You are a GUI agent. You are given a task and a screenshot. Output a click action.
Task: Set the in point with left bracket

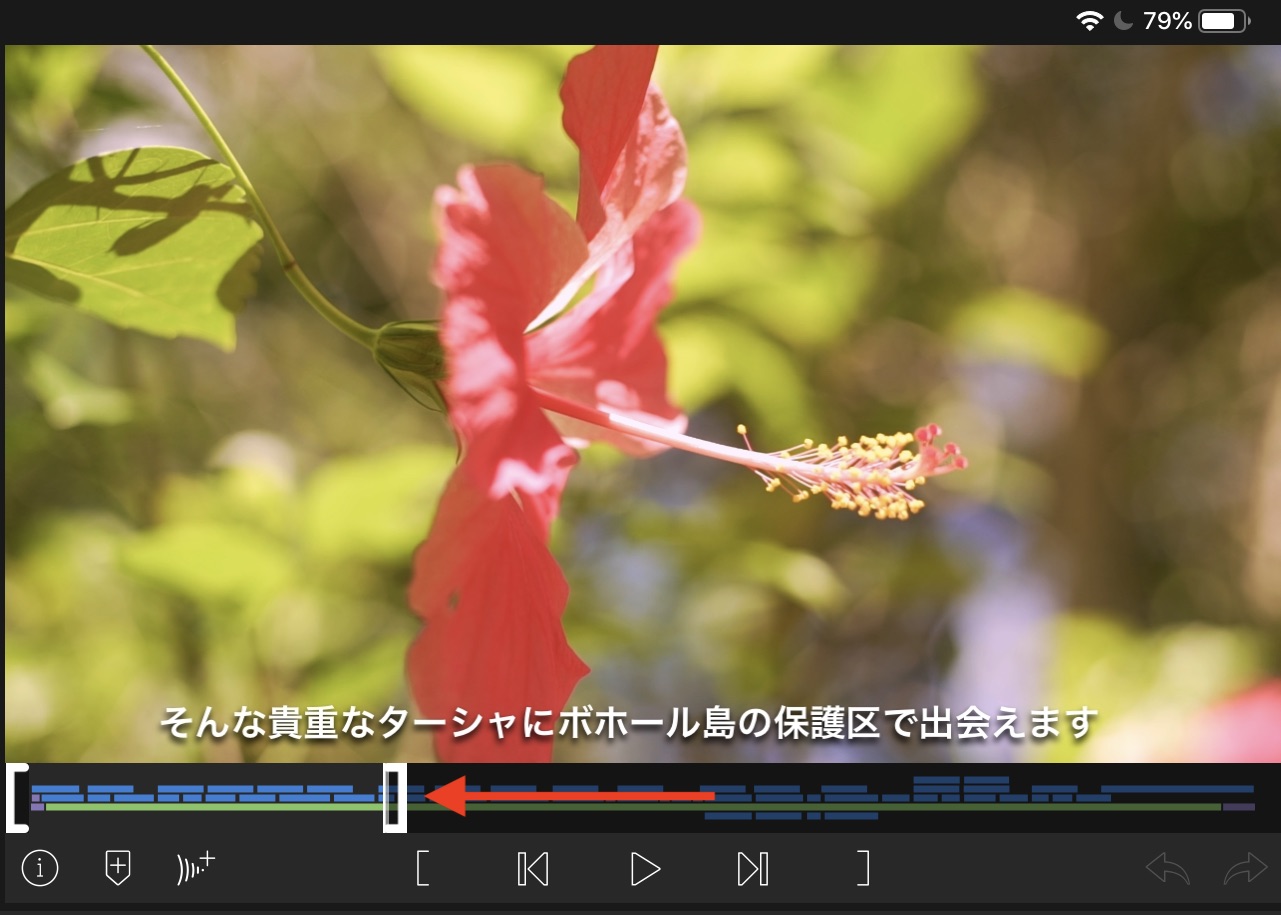423,868
